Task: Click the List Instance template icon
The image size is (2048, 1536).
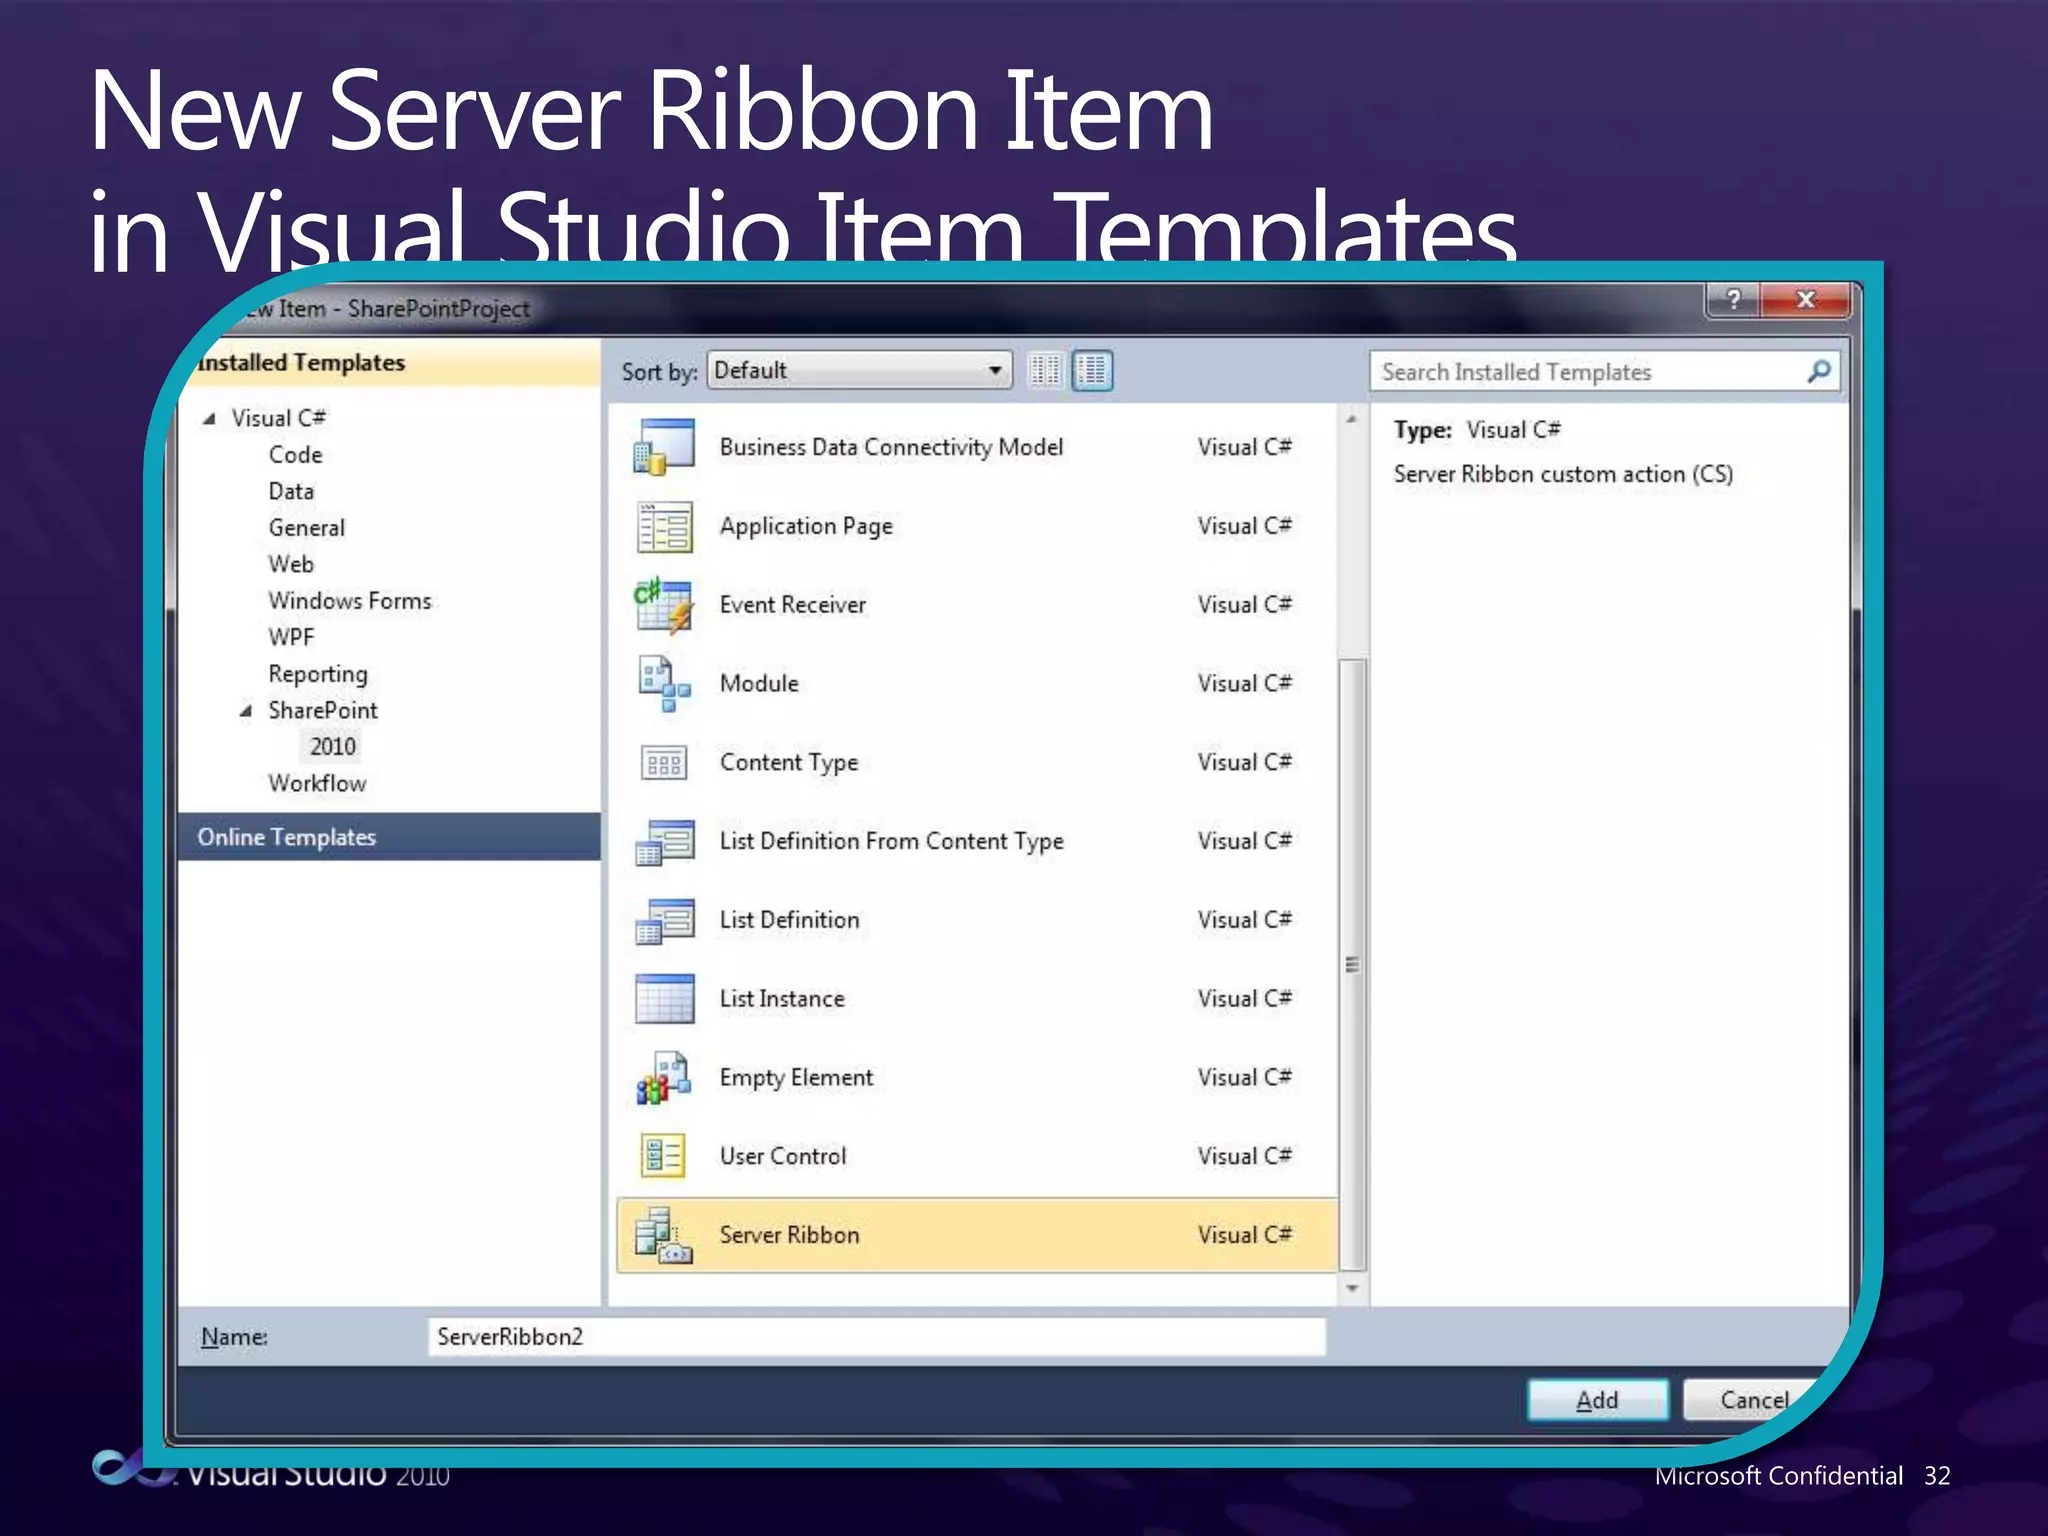Action: click(x=664, y=999)
